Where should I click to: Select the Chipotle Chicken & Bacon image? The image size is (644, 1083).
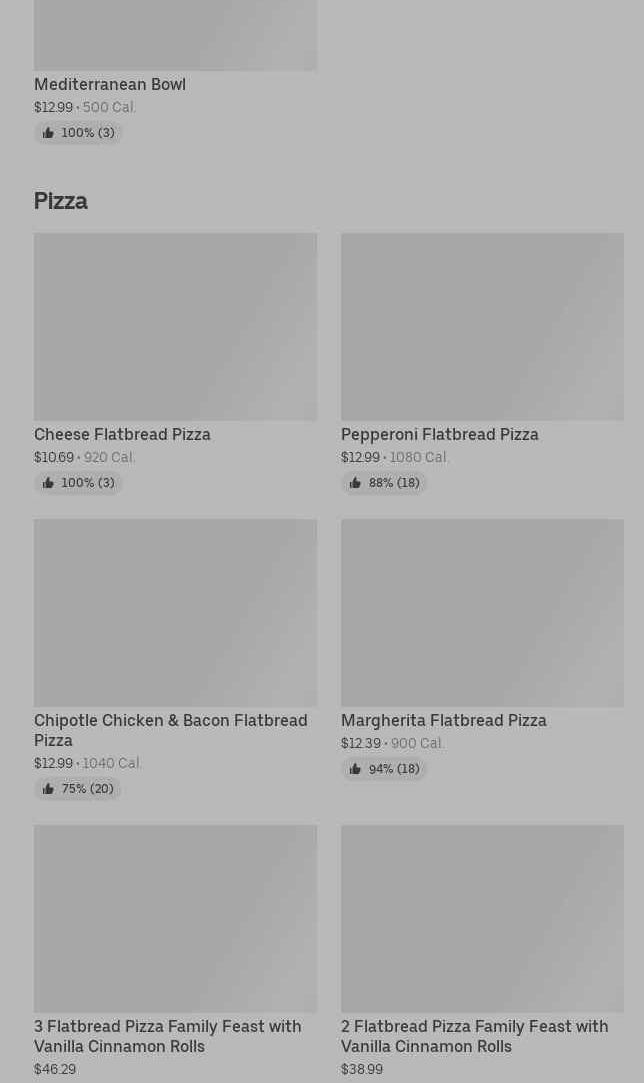click(175, 612)
